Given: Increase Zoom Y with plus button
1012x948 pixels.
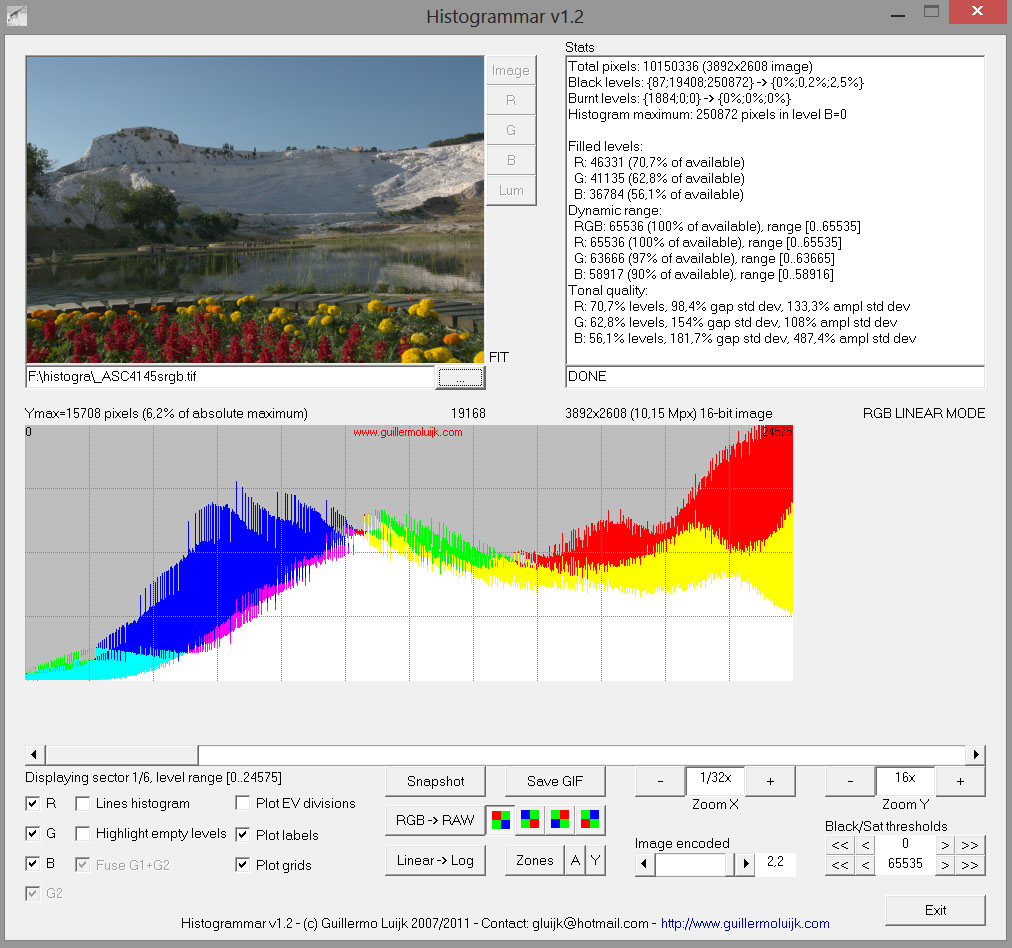Looking at the screenshot, I should point(960,782).
